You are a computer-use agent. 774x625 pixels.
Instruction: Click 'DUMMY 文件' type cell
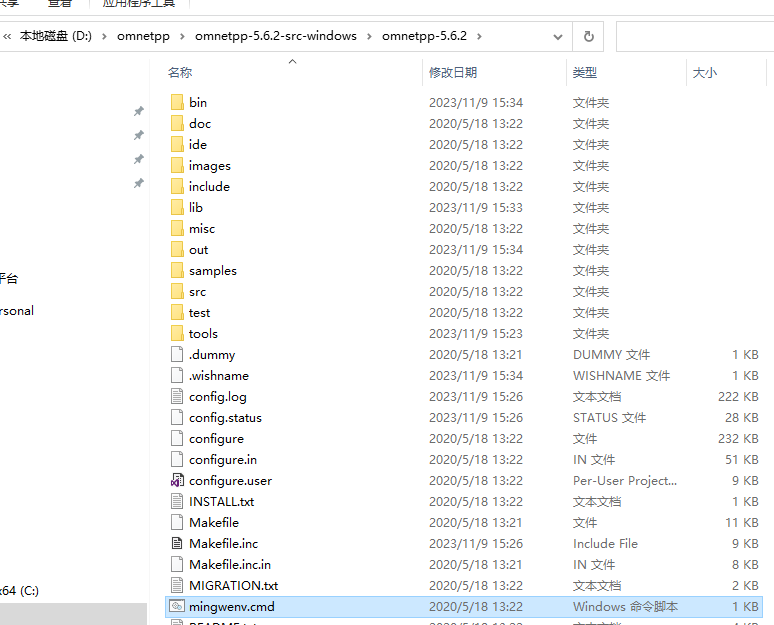click(x=611, y=354)
